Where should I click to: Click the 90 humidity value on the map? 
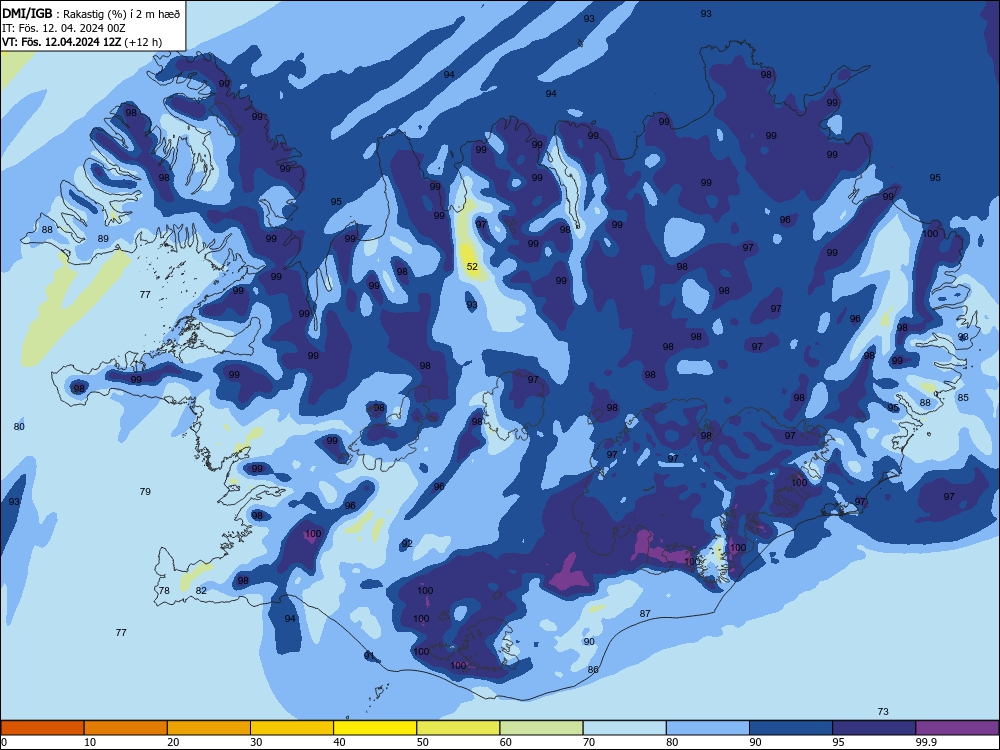point(589,642)
